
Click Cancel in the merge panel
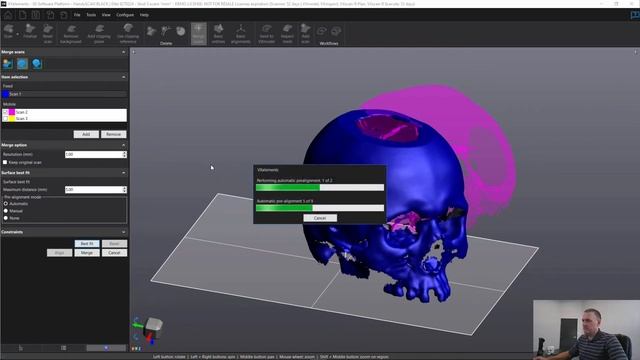click(x=114, y=253)
